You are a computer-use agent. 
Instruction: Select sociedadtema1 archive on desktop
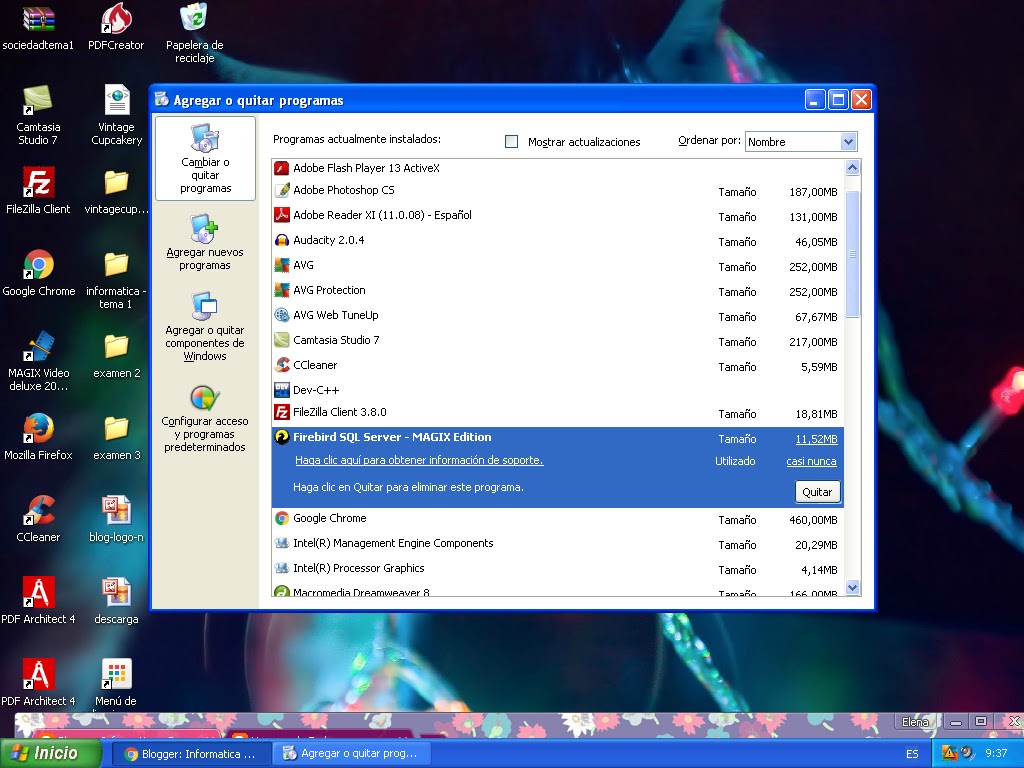tap(38, 27)
